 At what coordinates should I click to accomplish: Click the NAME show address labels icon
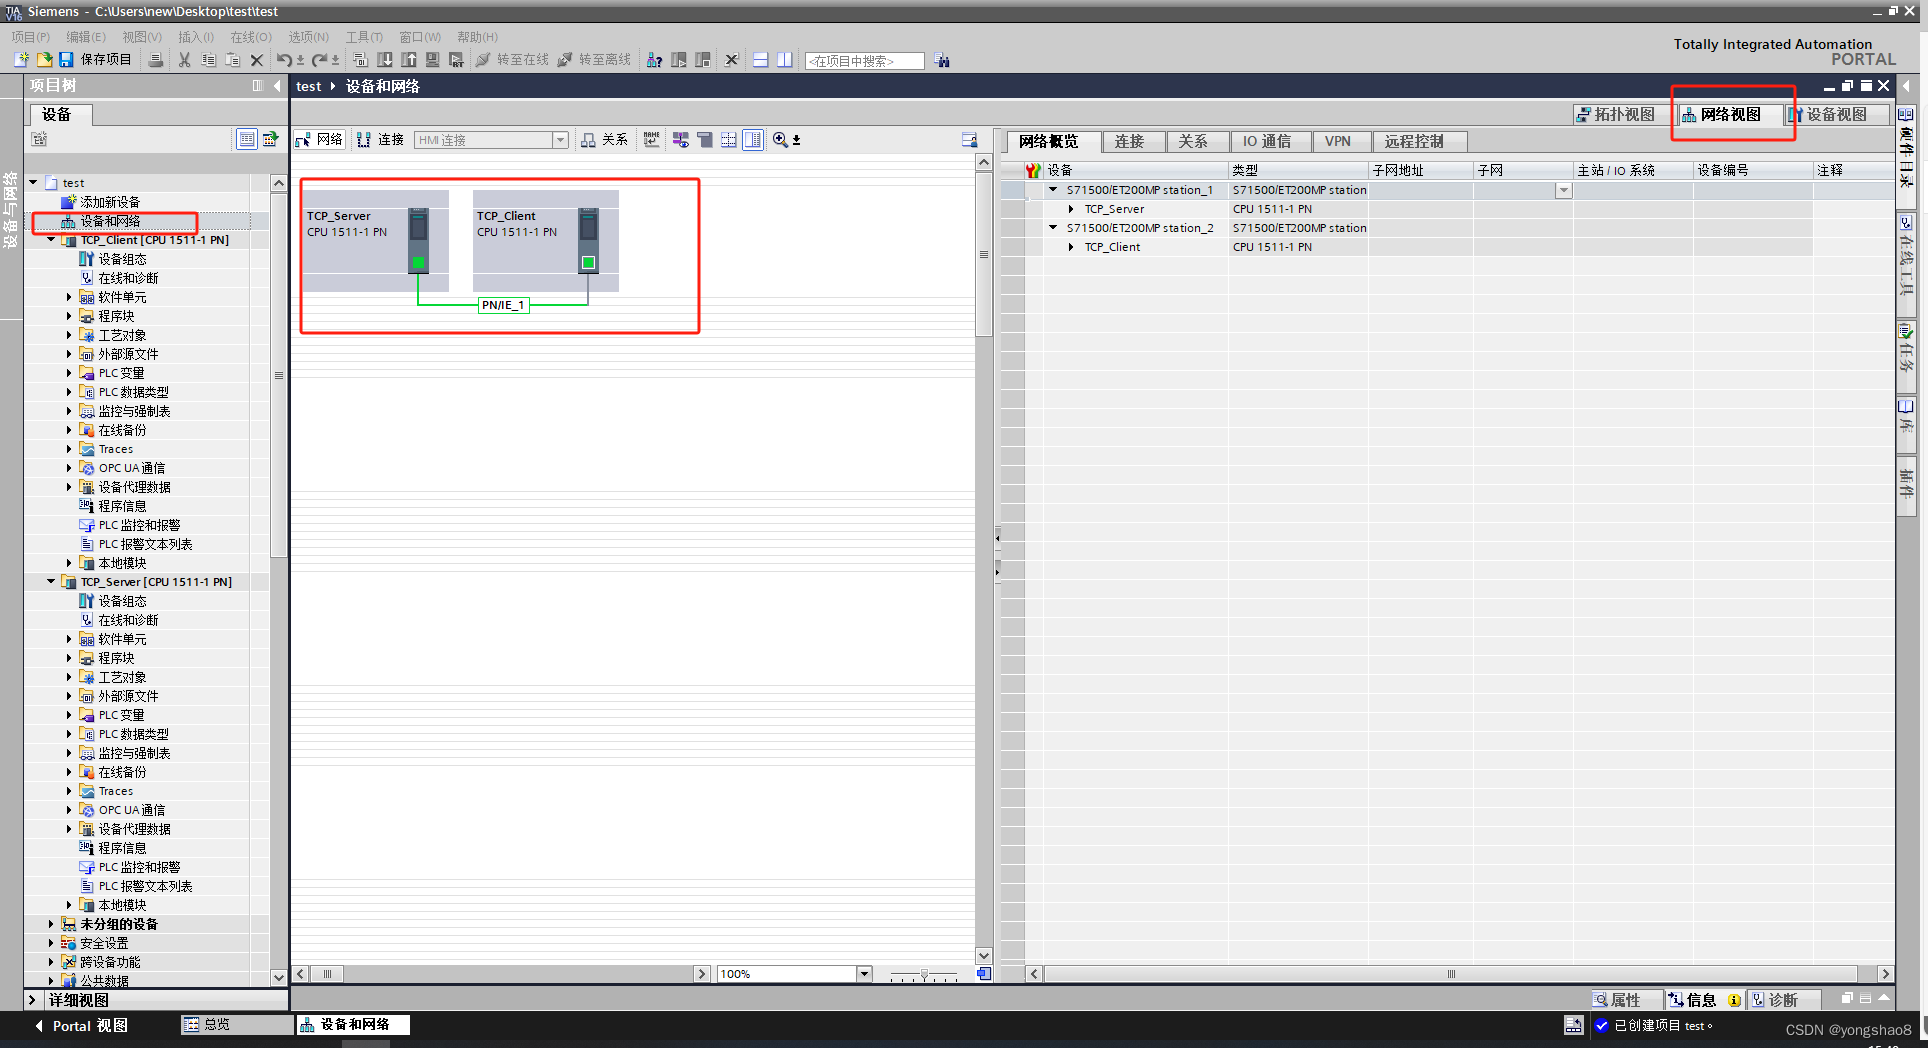(652, 140)
